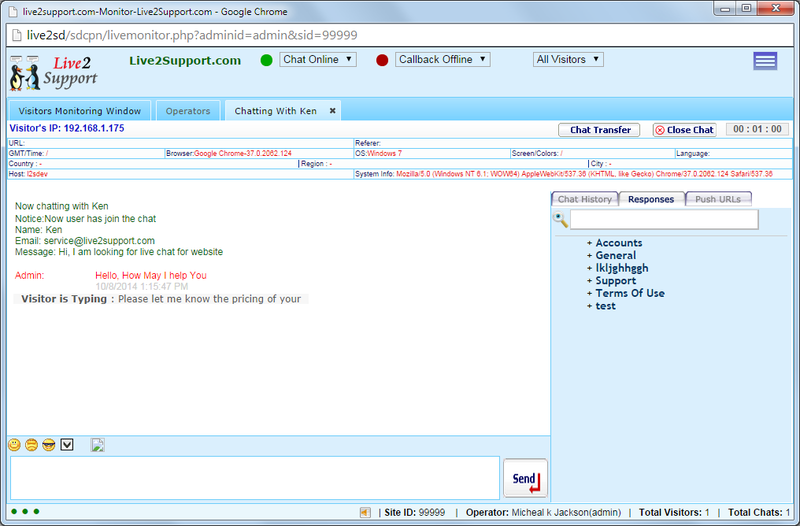Close the Chatting With Ken tab
Image resolution: width=800 pixels, height=526 pixels.
[332, 111]
